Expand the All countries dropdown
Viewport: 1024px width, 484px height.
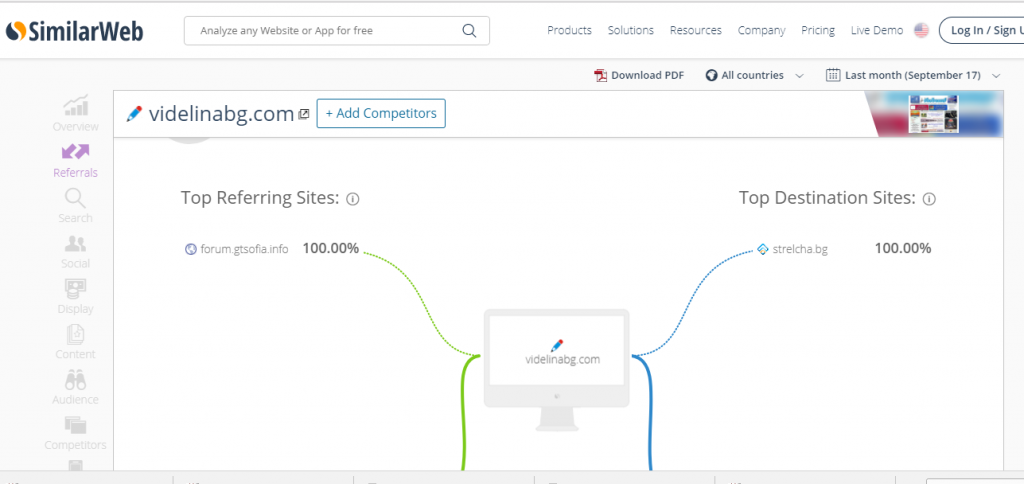coord(754,75)
